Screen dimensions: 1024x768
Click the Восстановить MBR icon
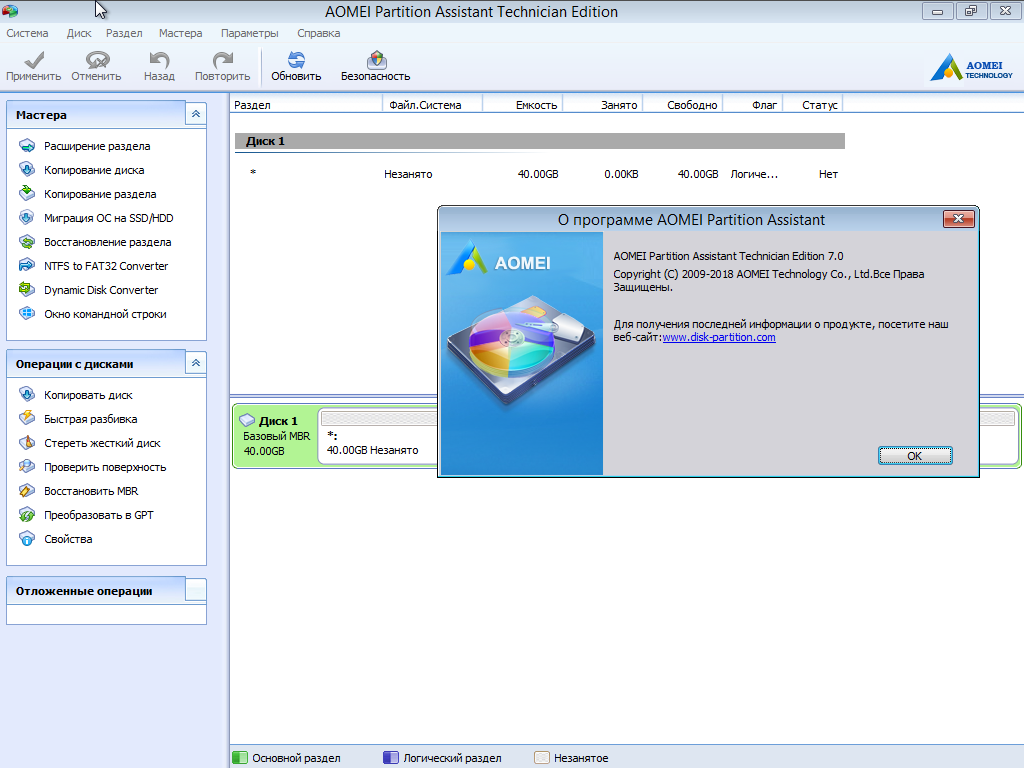point(27,490)
